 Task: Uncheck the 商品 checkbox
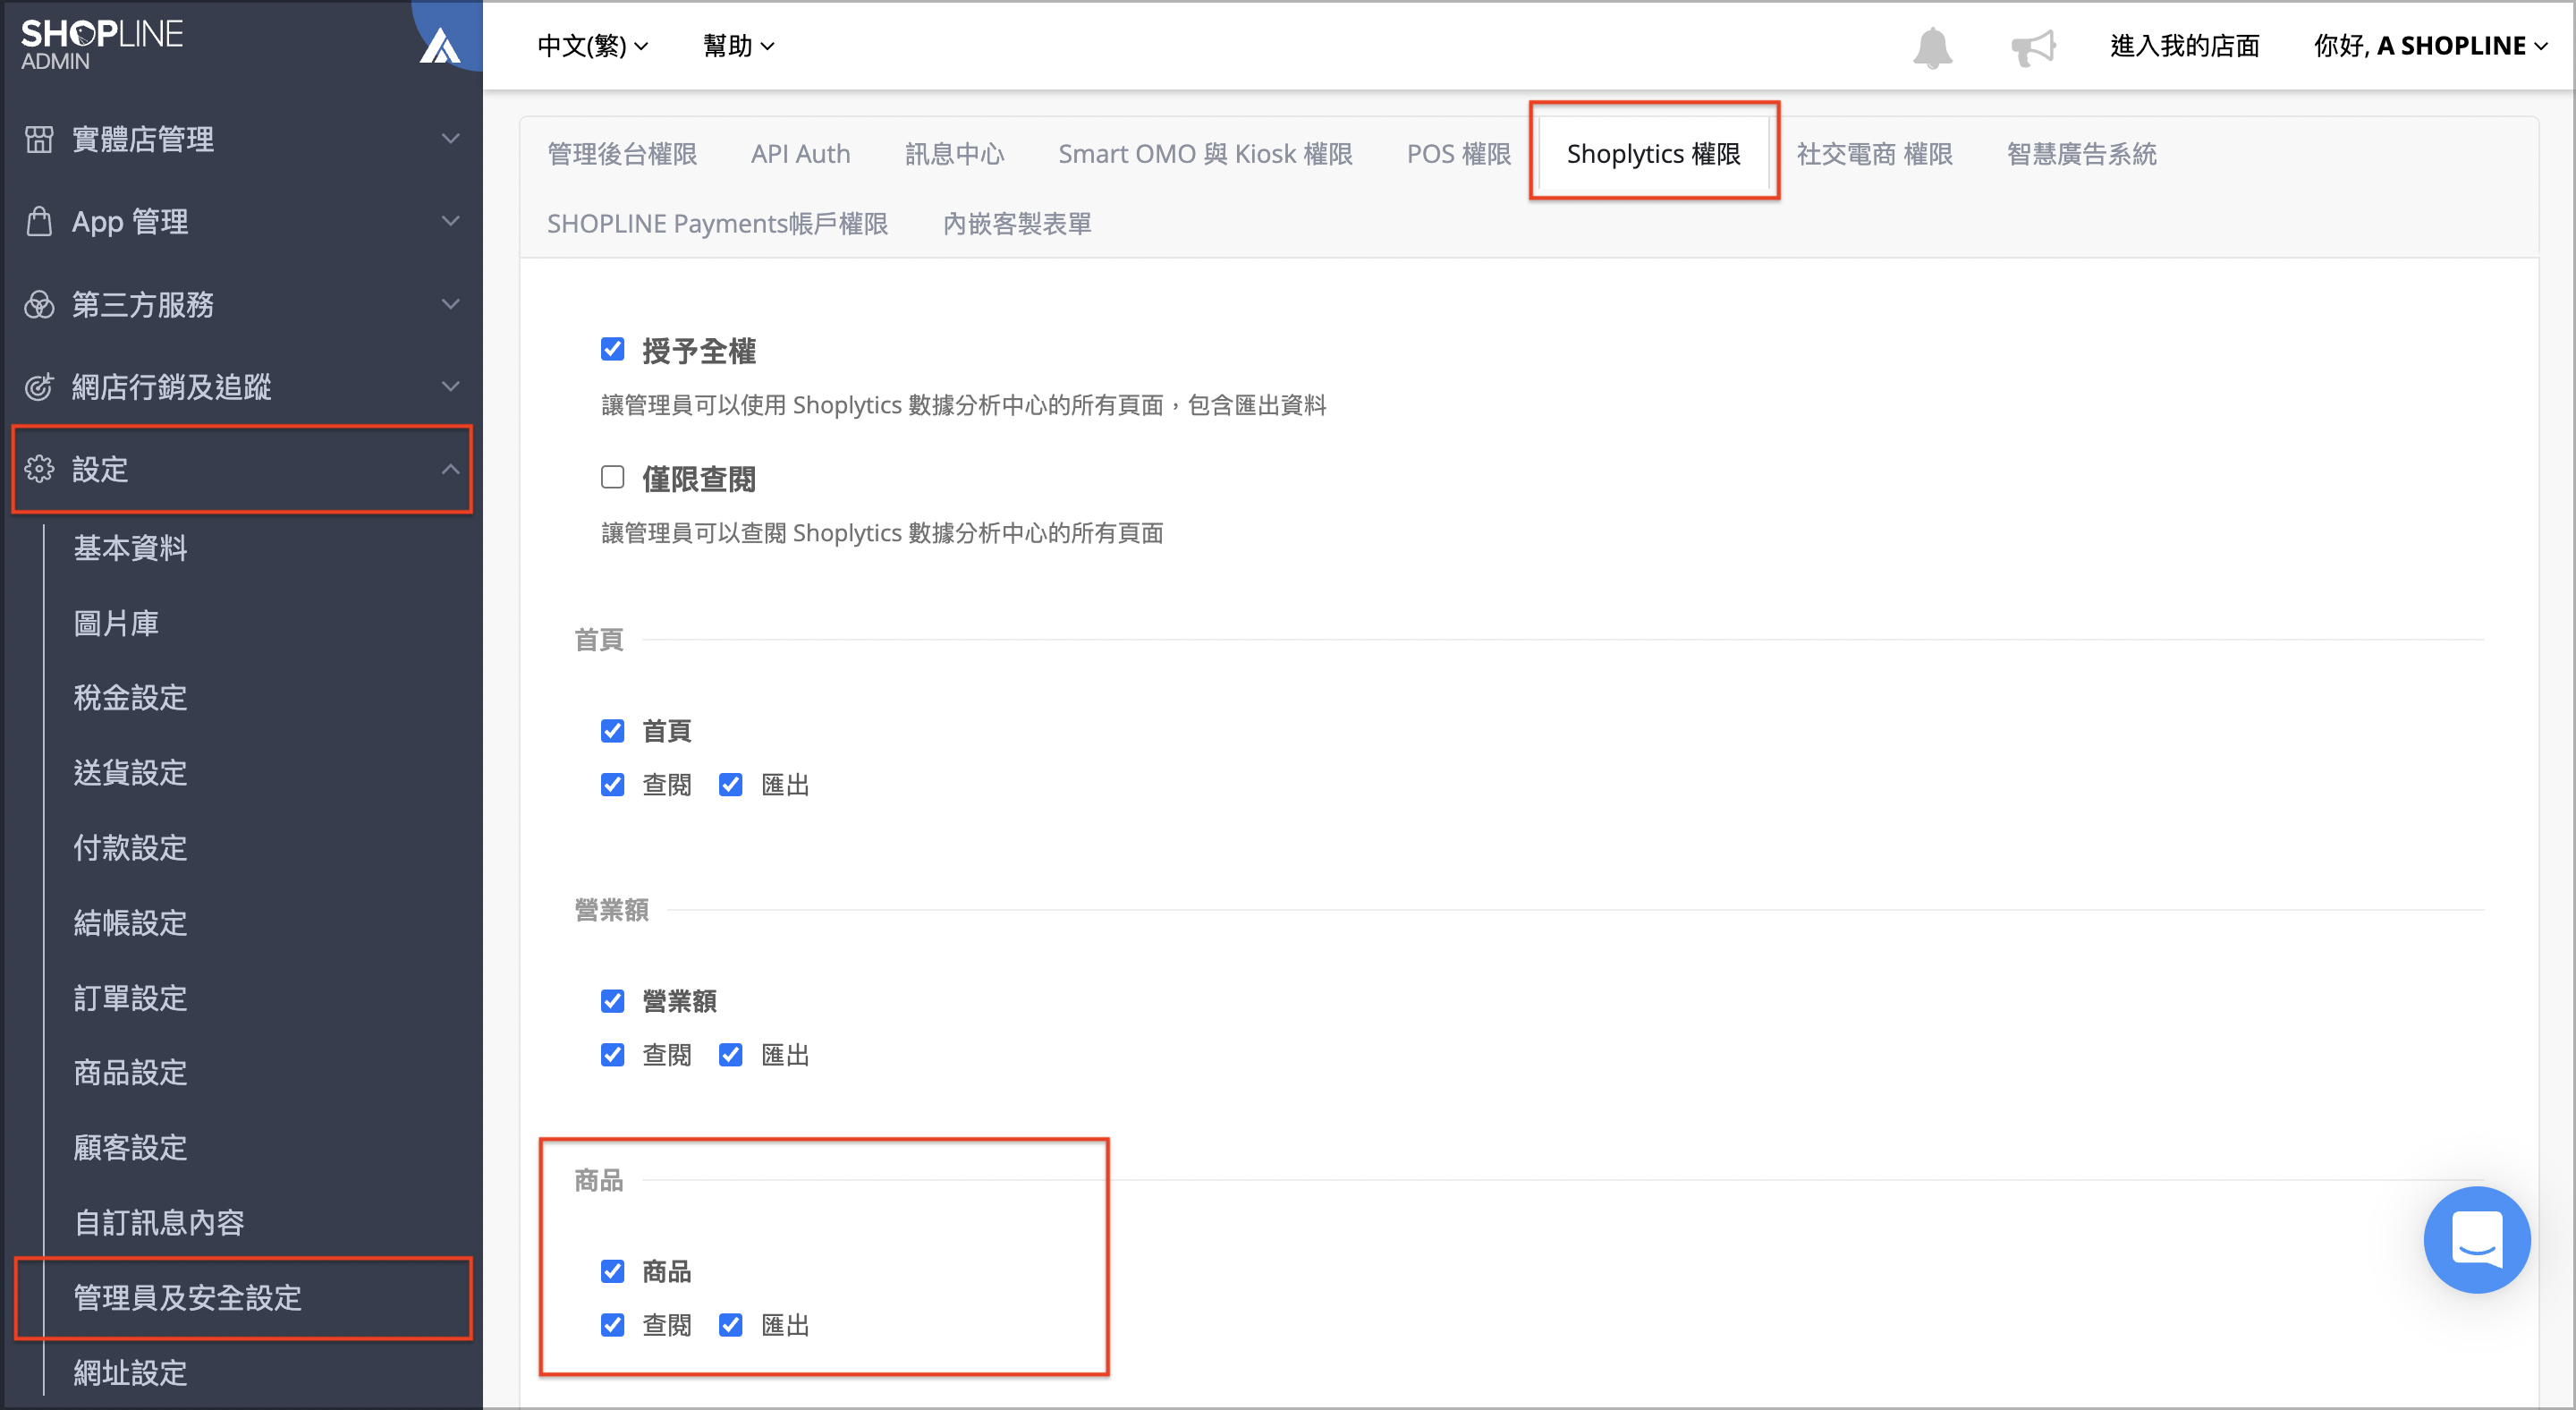tap(613, 1271)
